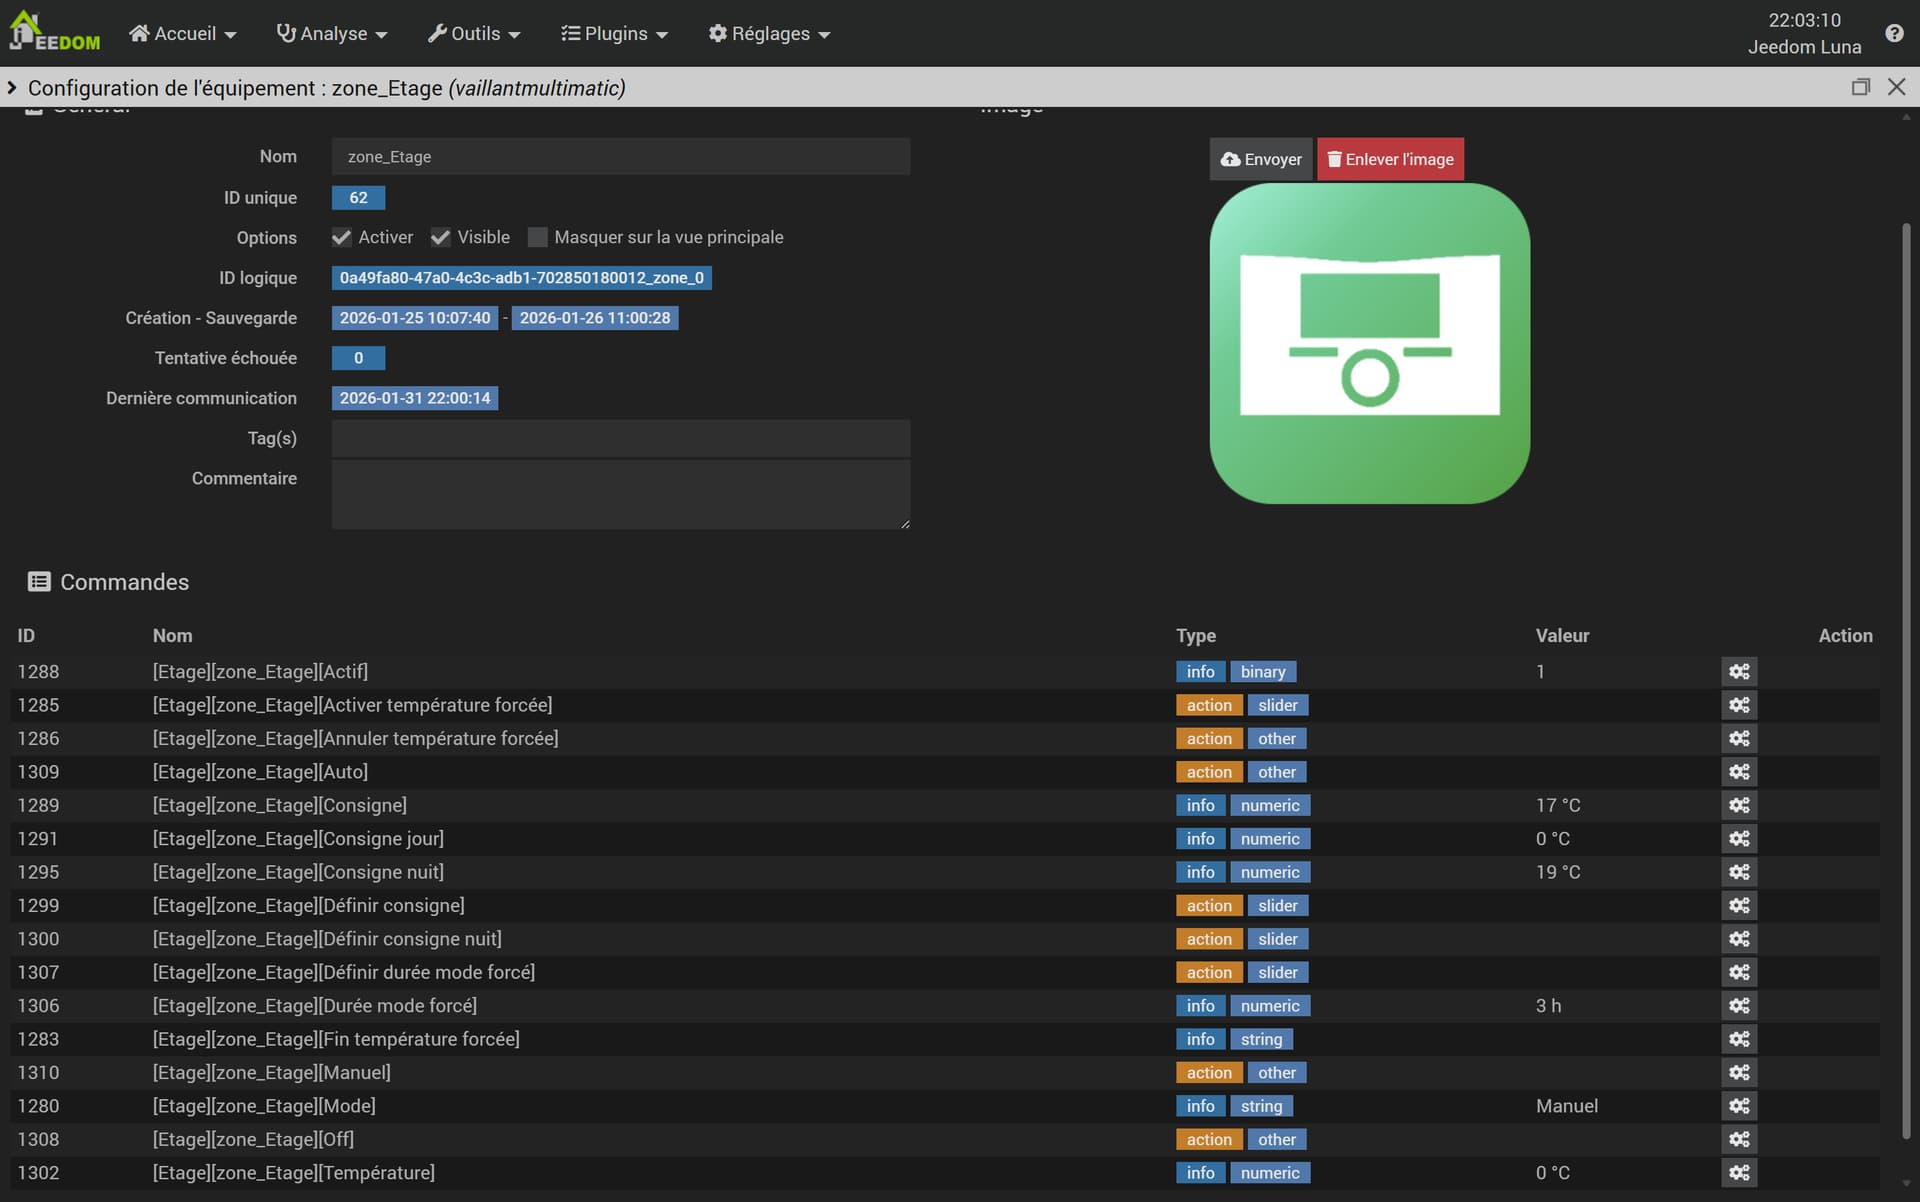Uncheck the Activer checkbox

point(342,238)
